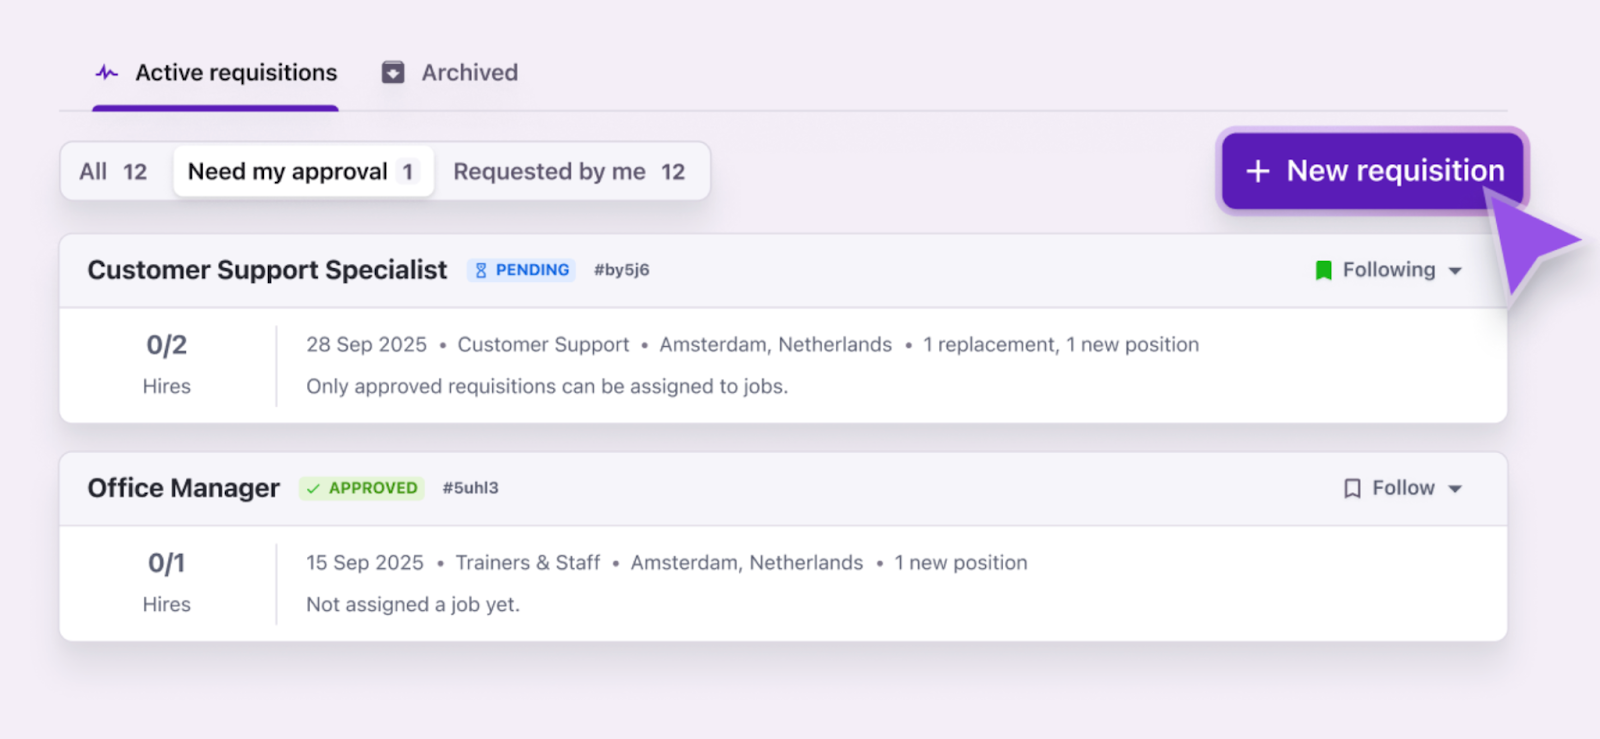Click the green Following bookmark icon

tap(1323, 270)
